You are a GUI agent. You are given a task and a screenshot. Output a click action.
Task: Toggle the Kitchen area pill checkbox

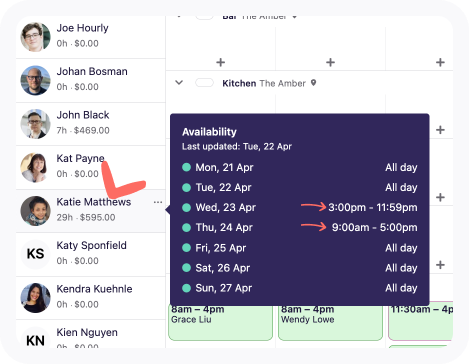pyautogui.click(x=204, y=83)
